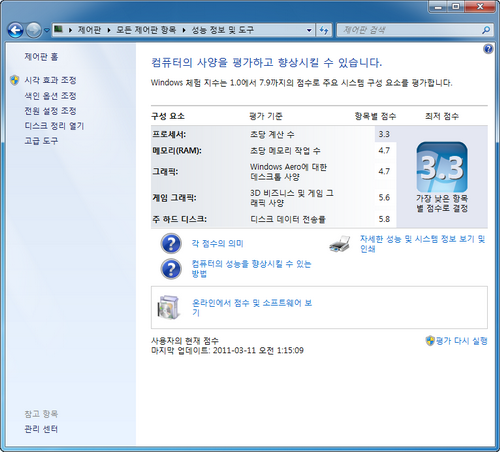The height and width of the screenshot is (452, 500).
Task: Click the greyed forward navigation arrow
Action: (x=33, y=30)
